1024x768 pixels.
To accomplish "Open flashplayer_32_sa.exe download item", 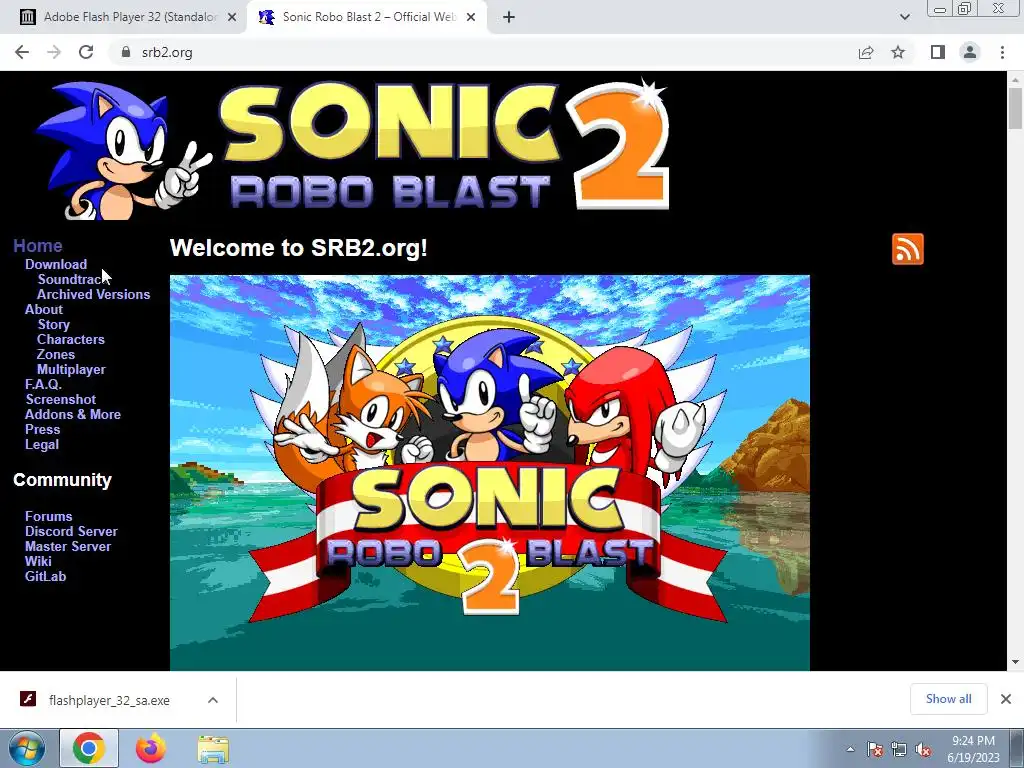I will (109, 700).
